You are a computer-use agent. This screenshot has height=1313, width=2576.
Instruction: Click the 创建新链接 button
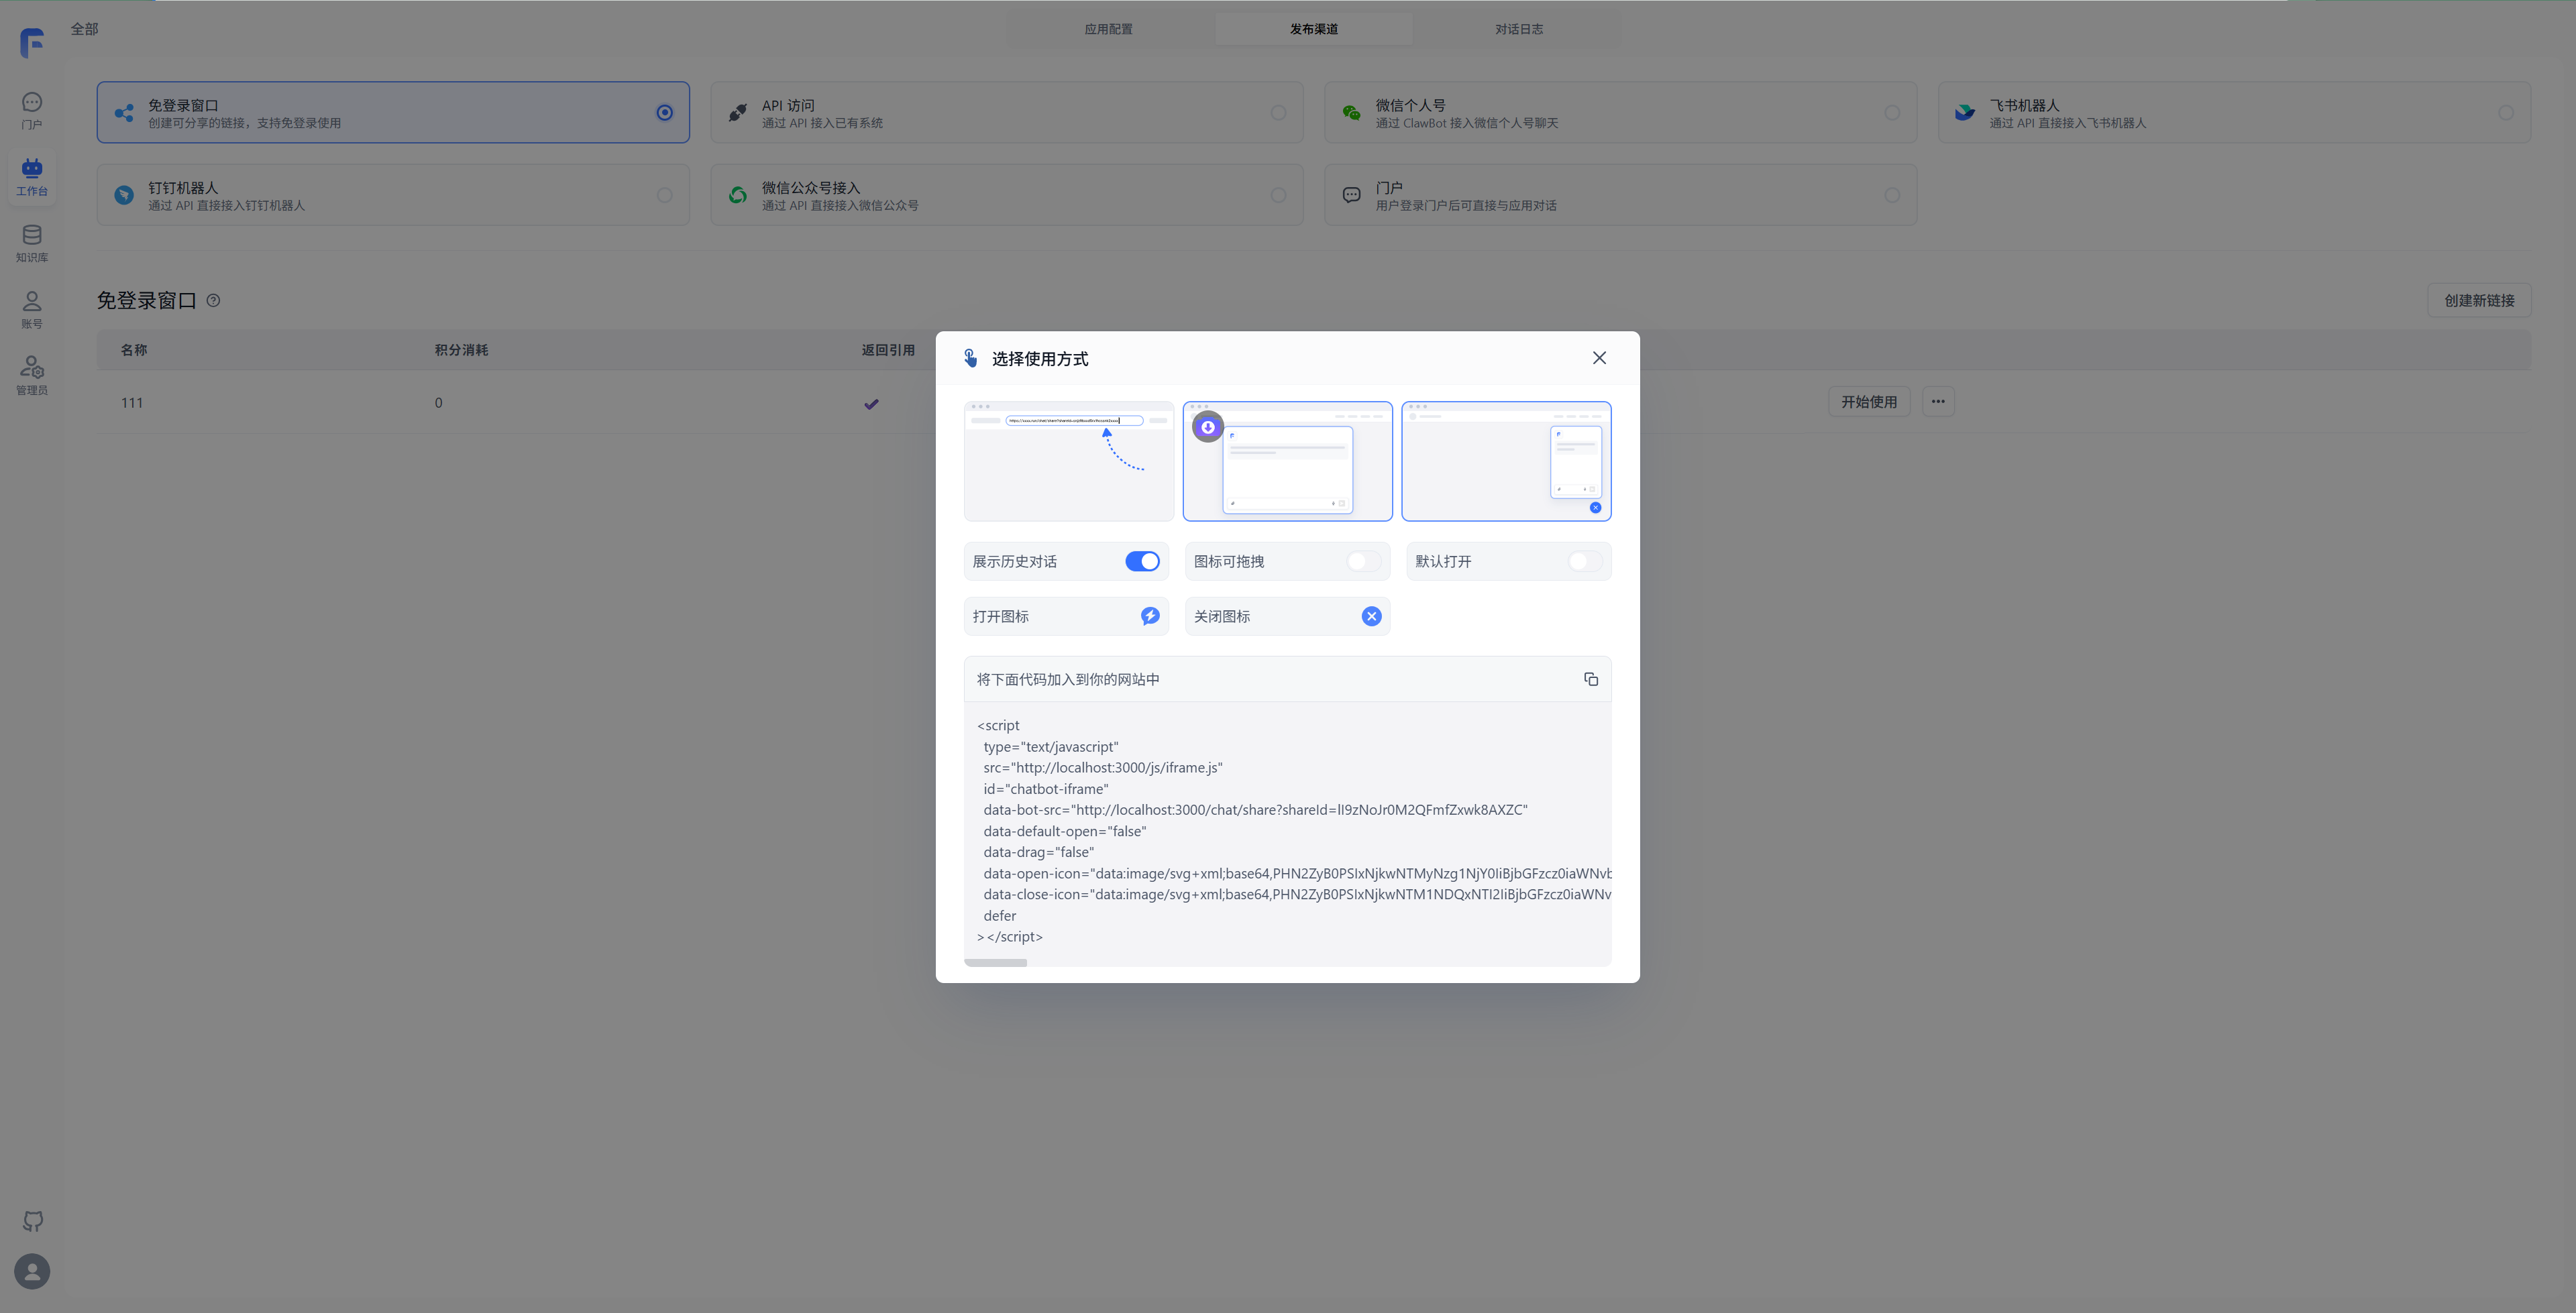pyautogui.click(x=2479, y=300)
